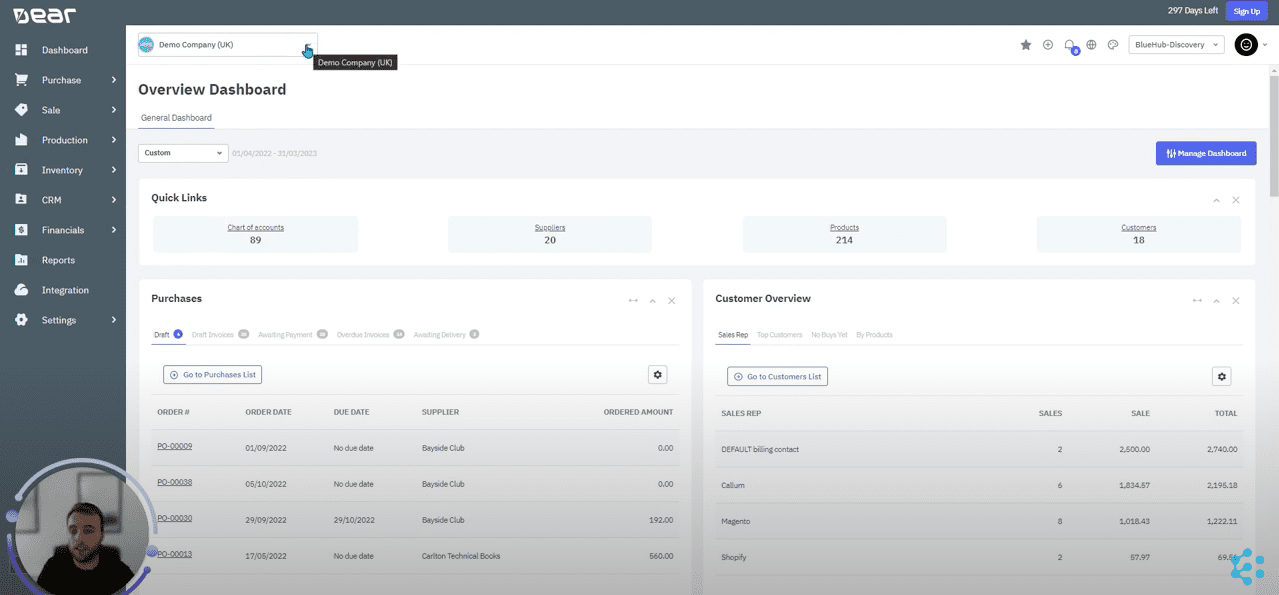Open the quick add plus icon
This screenshot has height=595, width=1279.
[1047, 44]
